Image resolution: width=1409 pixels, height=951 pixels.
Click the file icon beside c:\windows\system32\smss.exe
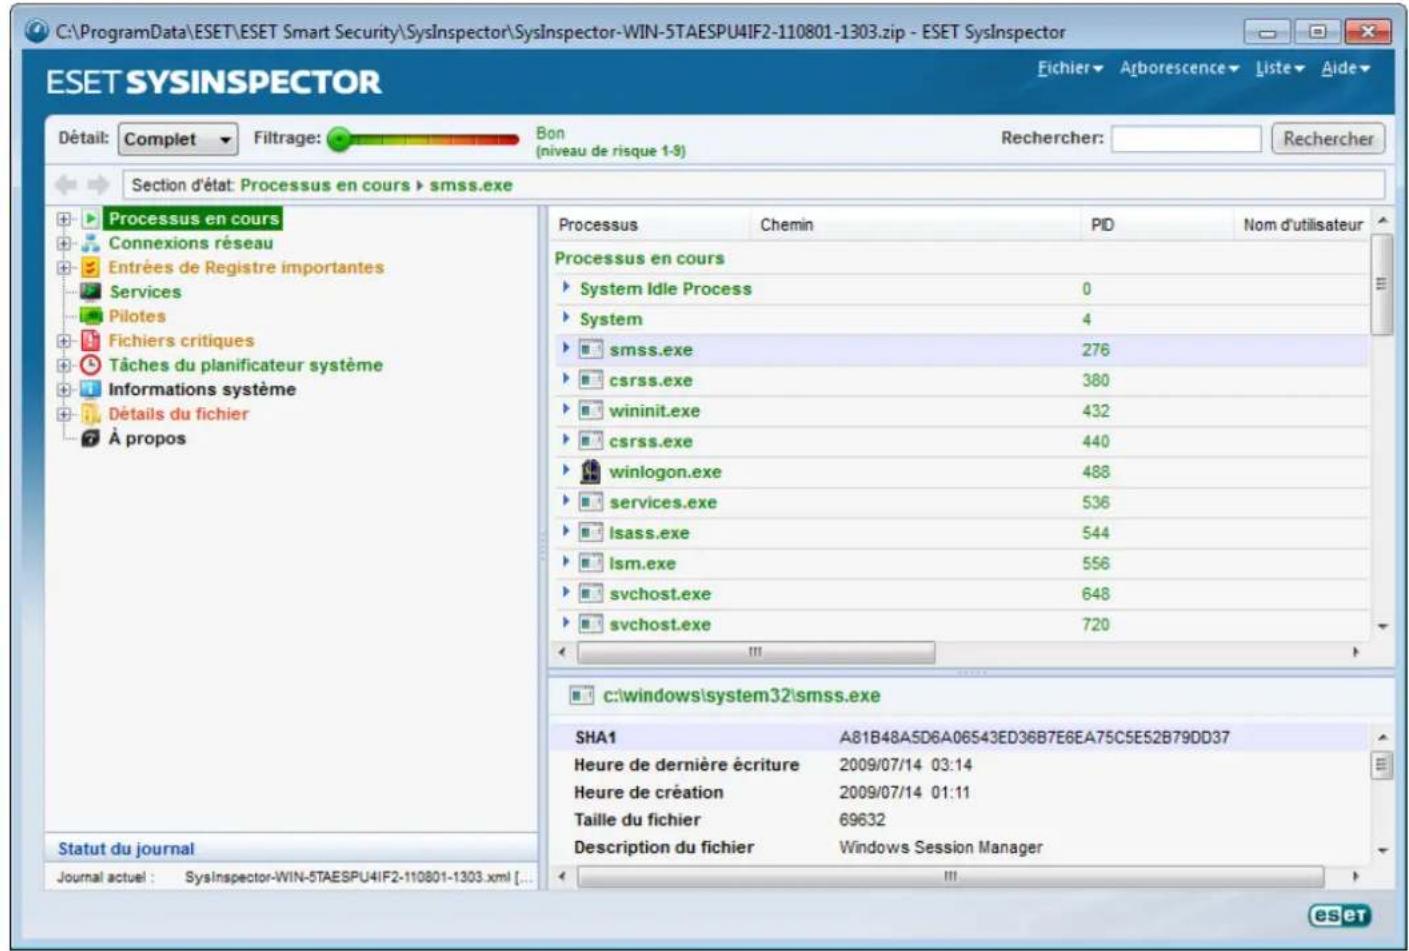click(581, 695)
